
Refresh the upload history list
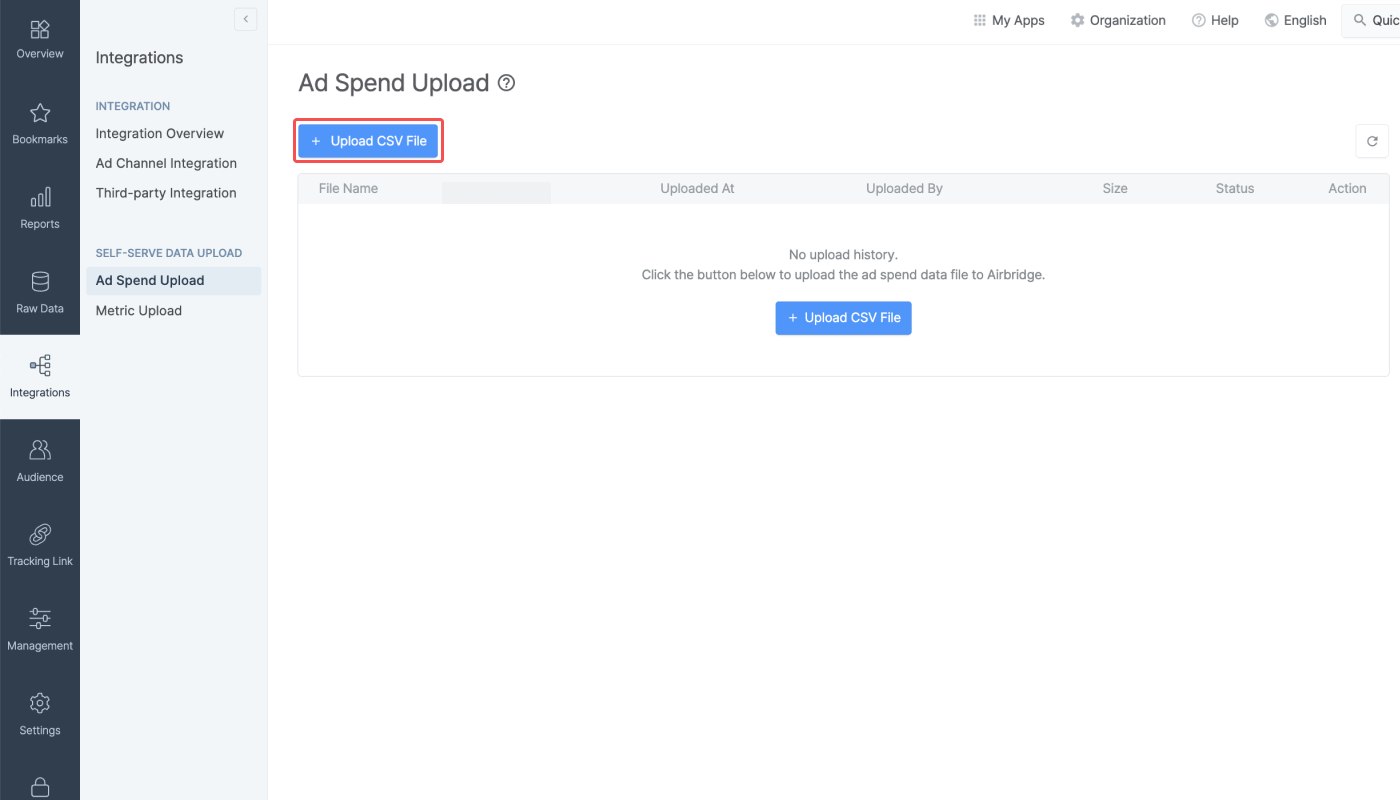(1372, 141)
